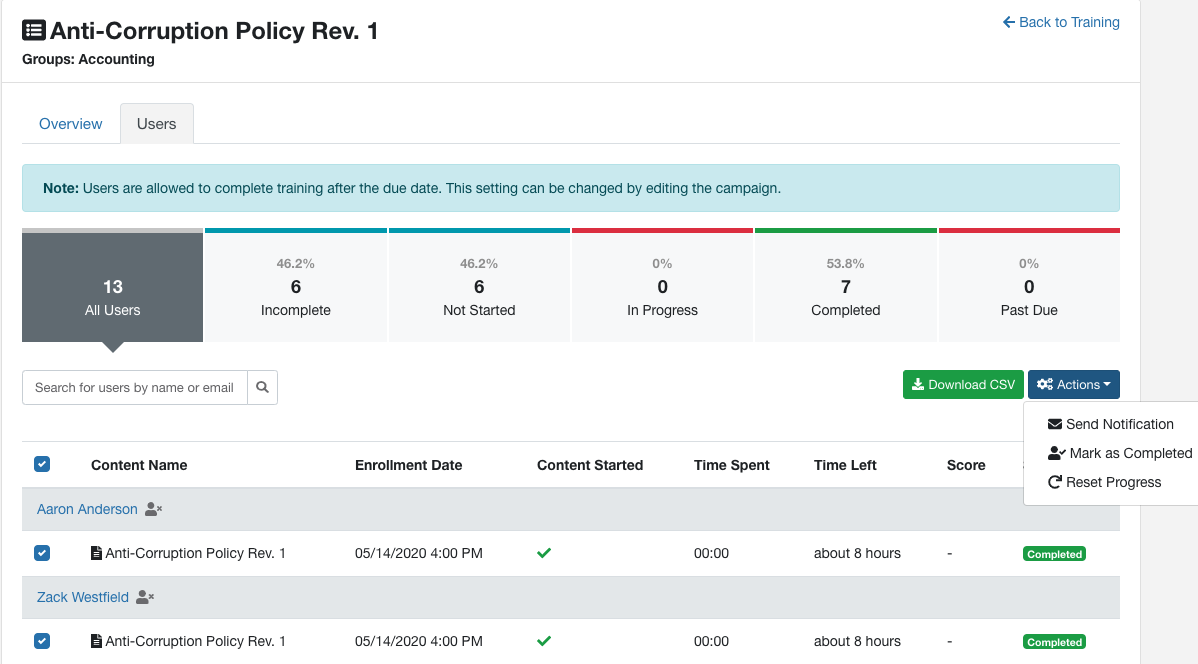Click the gears icon on the Actions button

(x=1046, y=384)
